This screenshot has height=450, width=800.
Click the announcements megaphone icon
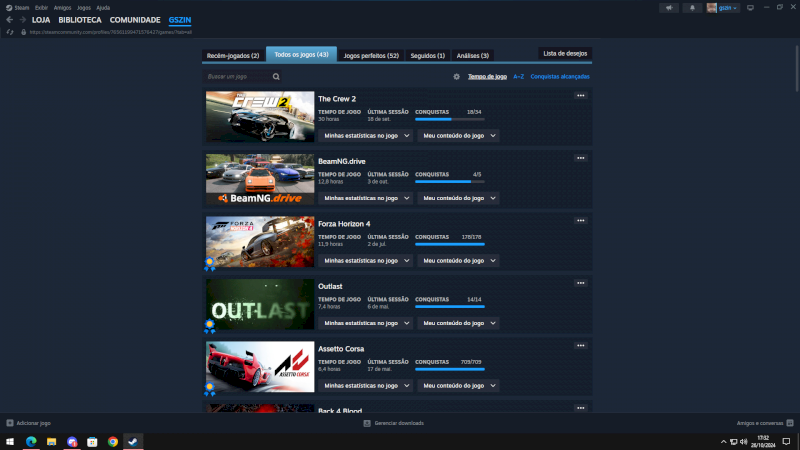pyautogui.click(x=668, y=7)
